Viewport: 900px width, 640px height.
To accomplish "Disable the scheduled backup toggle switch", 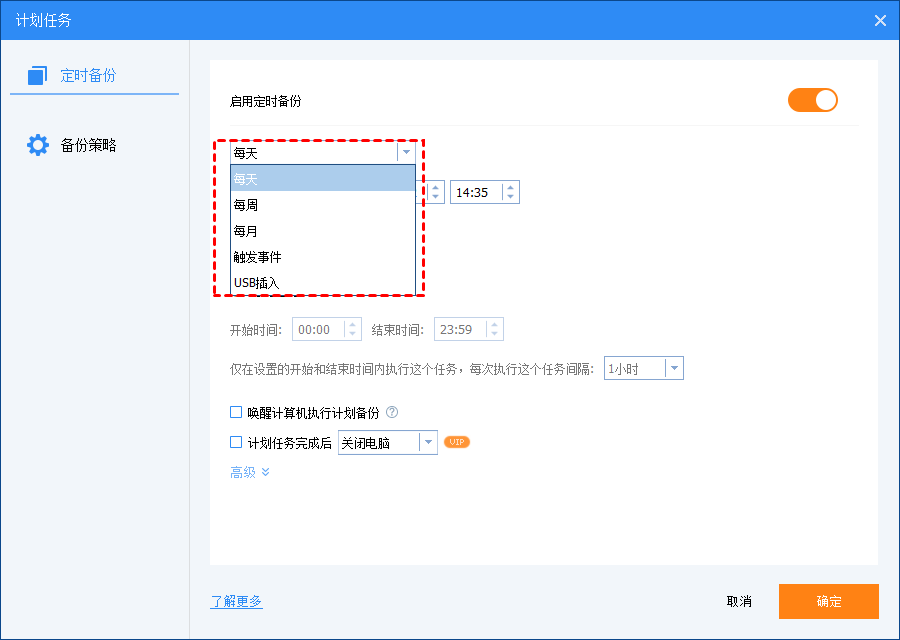I will [812, 100].
